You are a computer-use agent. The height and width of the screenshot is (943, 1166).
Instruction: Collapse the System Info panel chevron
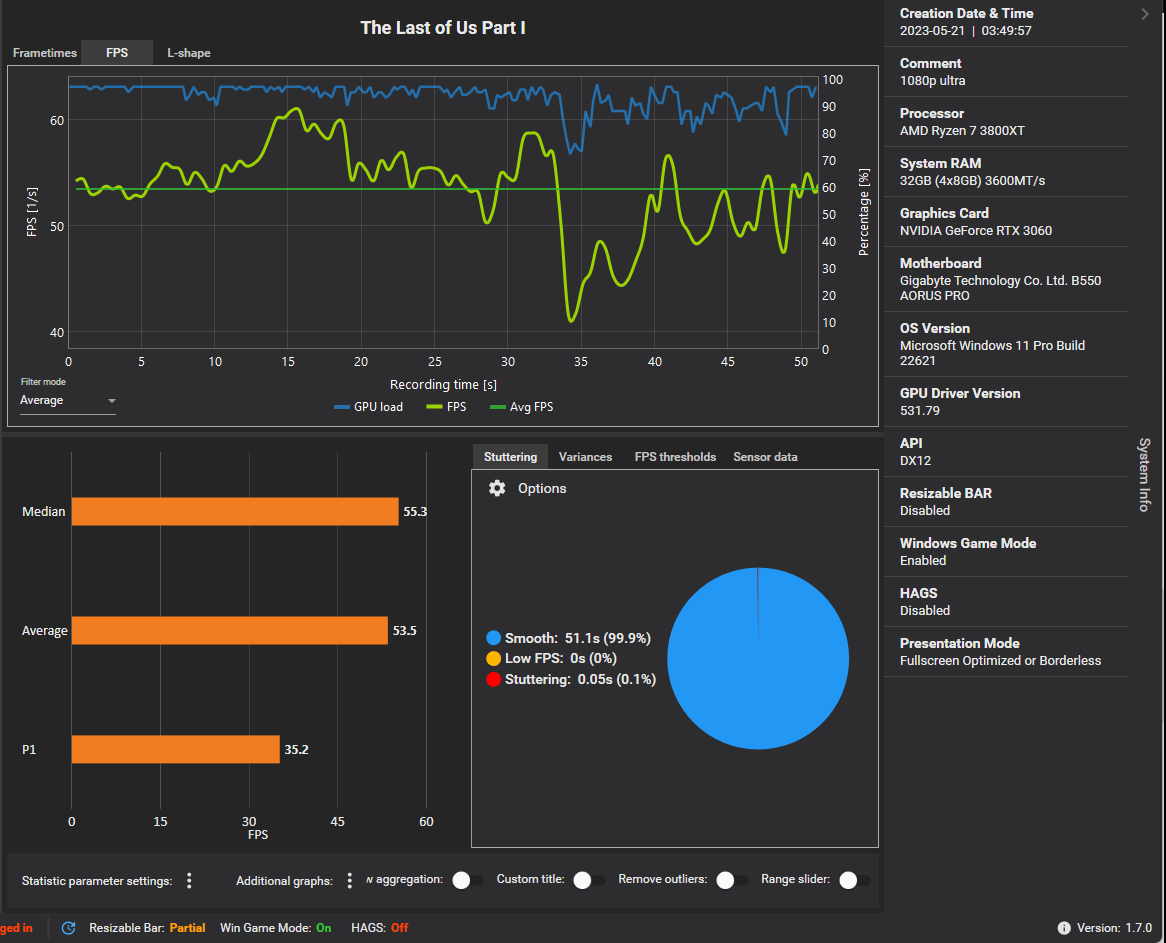(x=1144, y=14)
